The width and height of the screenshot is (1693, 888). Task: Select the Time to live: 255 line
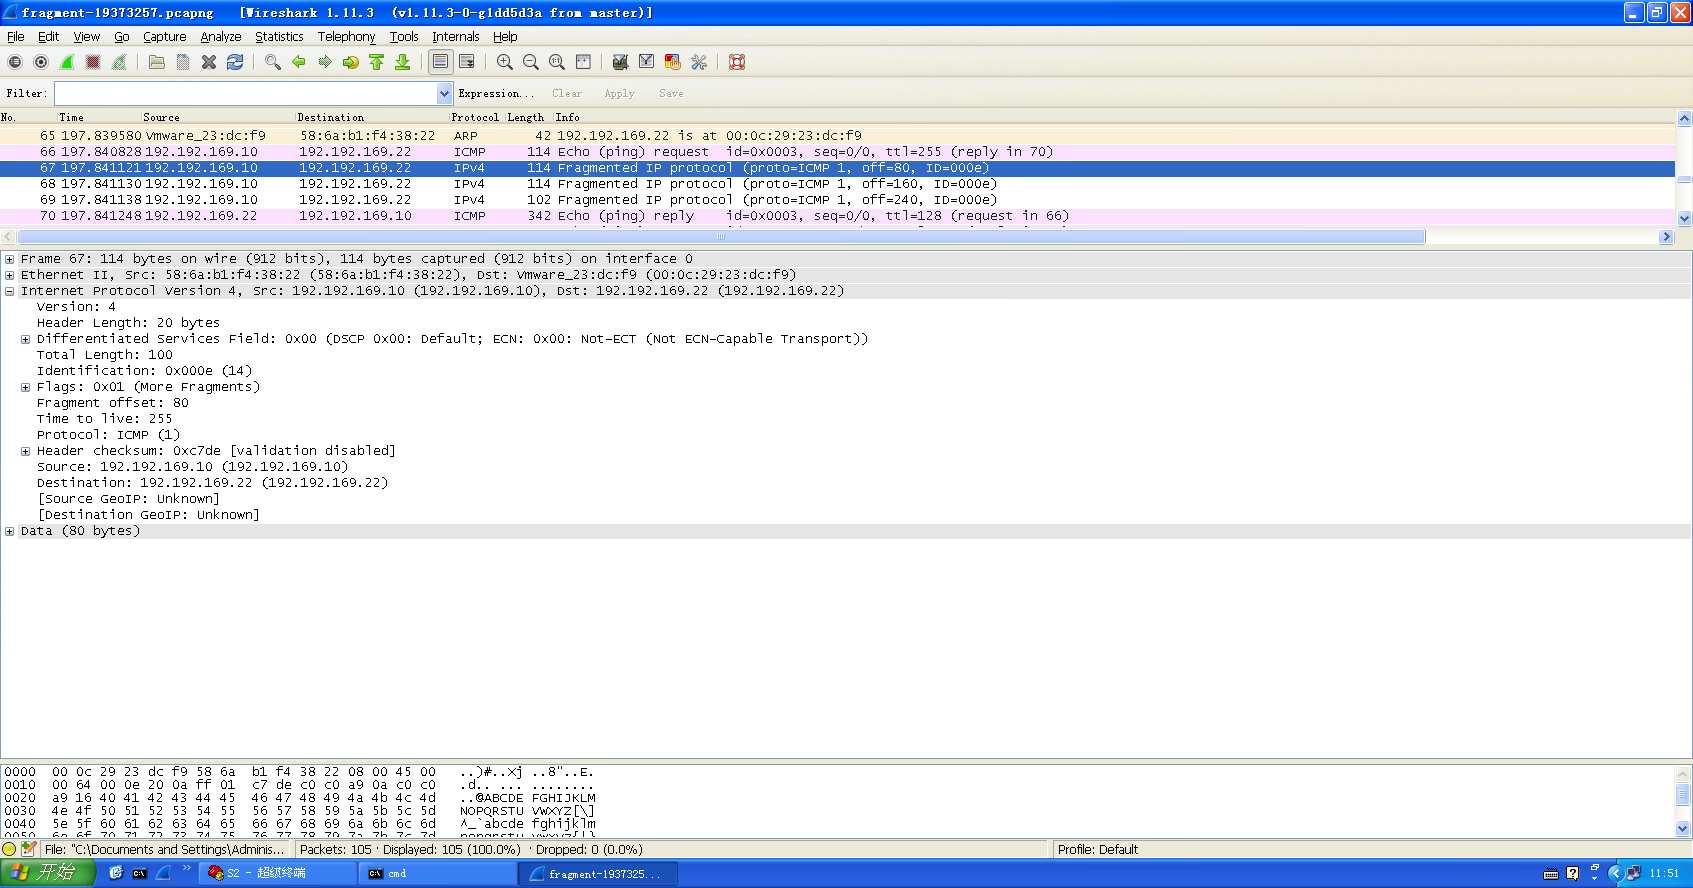click(x=105, y=419)
